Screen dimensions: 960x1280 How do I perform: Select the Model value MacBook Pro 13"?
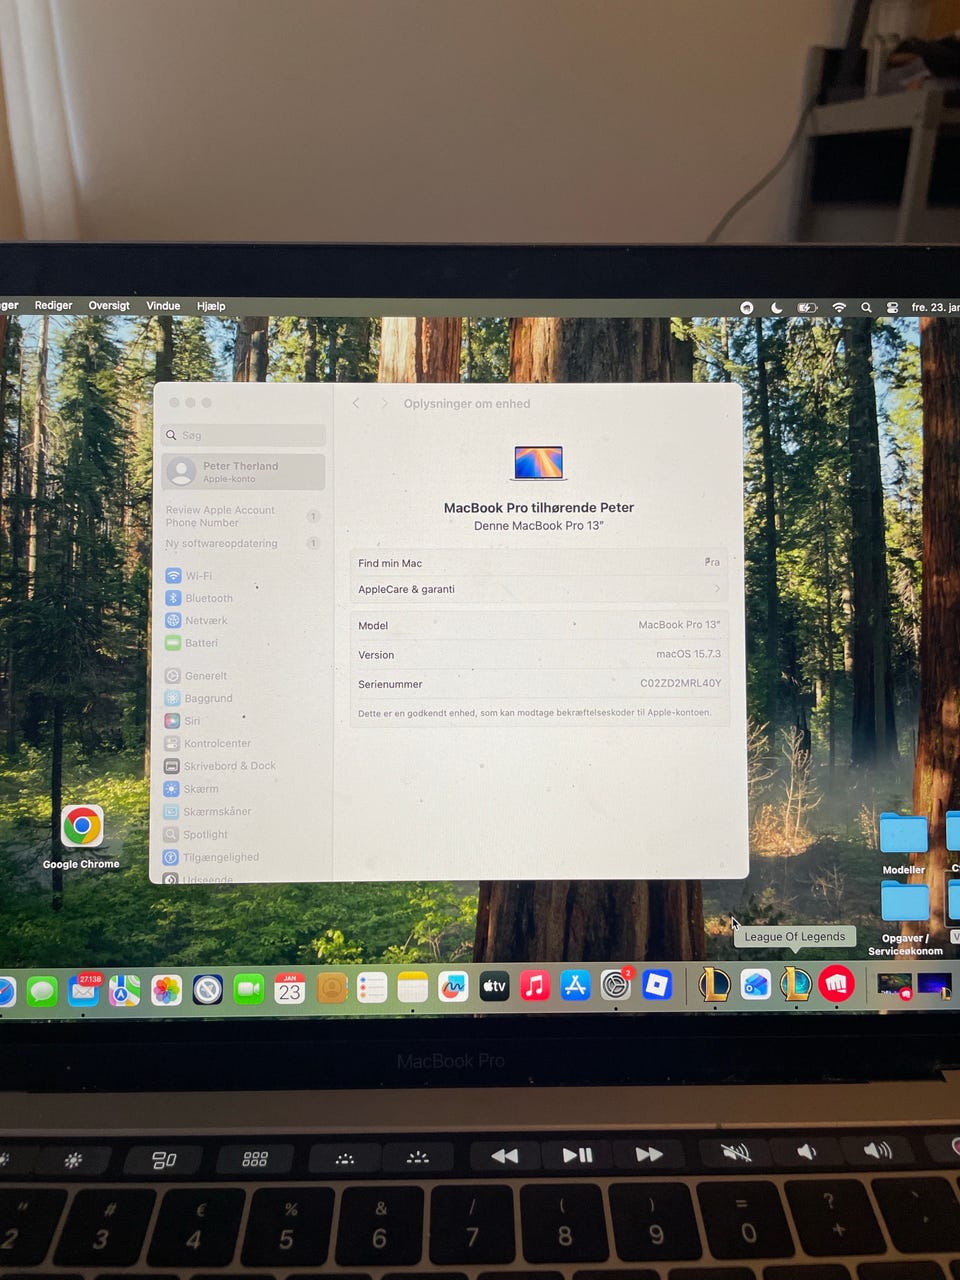tap(679, 625)
